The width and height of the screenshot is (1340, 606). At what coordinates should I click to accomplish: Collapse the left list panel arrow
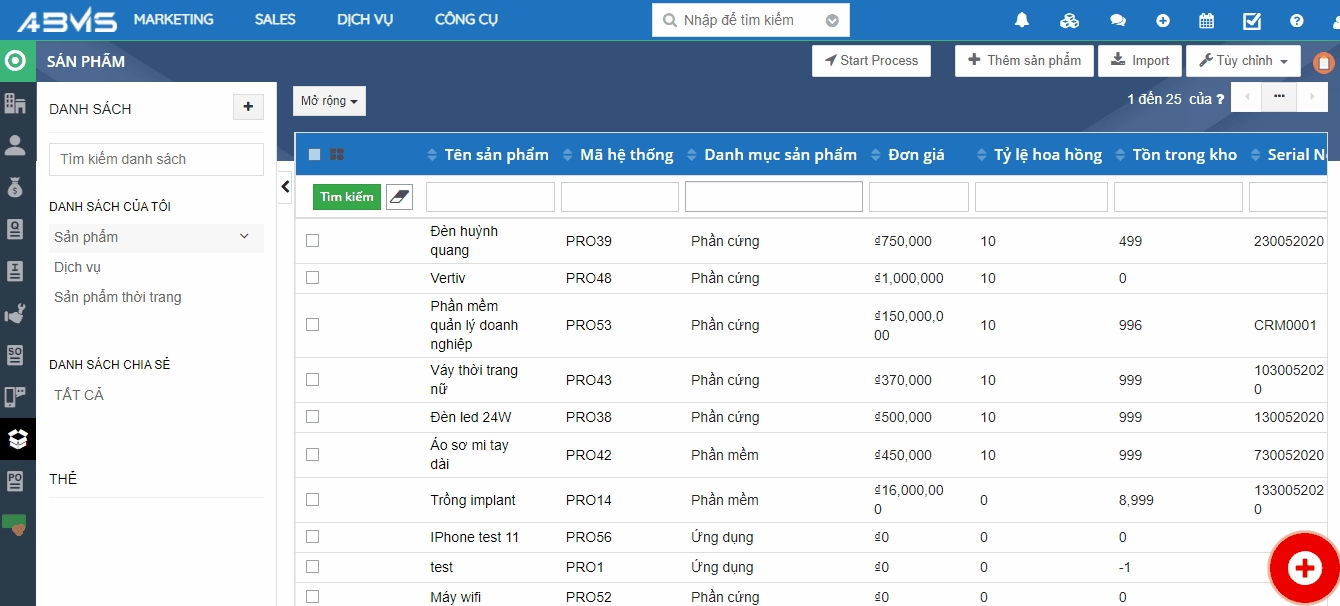click(x=285, y=186)
